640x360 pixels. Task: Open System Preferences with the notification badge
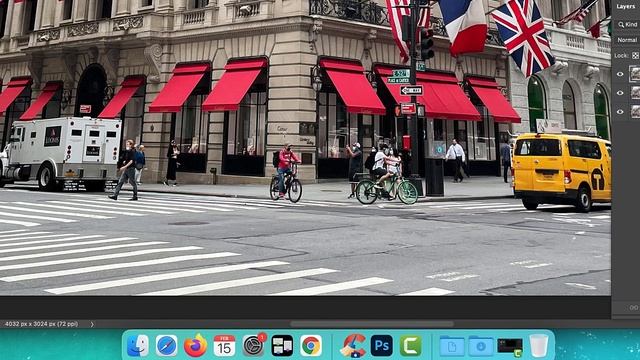(x=254, y=345)
